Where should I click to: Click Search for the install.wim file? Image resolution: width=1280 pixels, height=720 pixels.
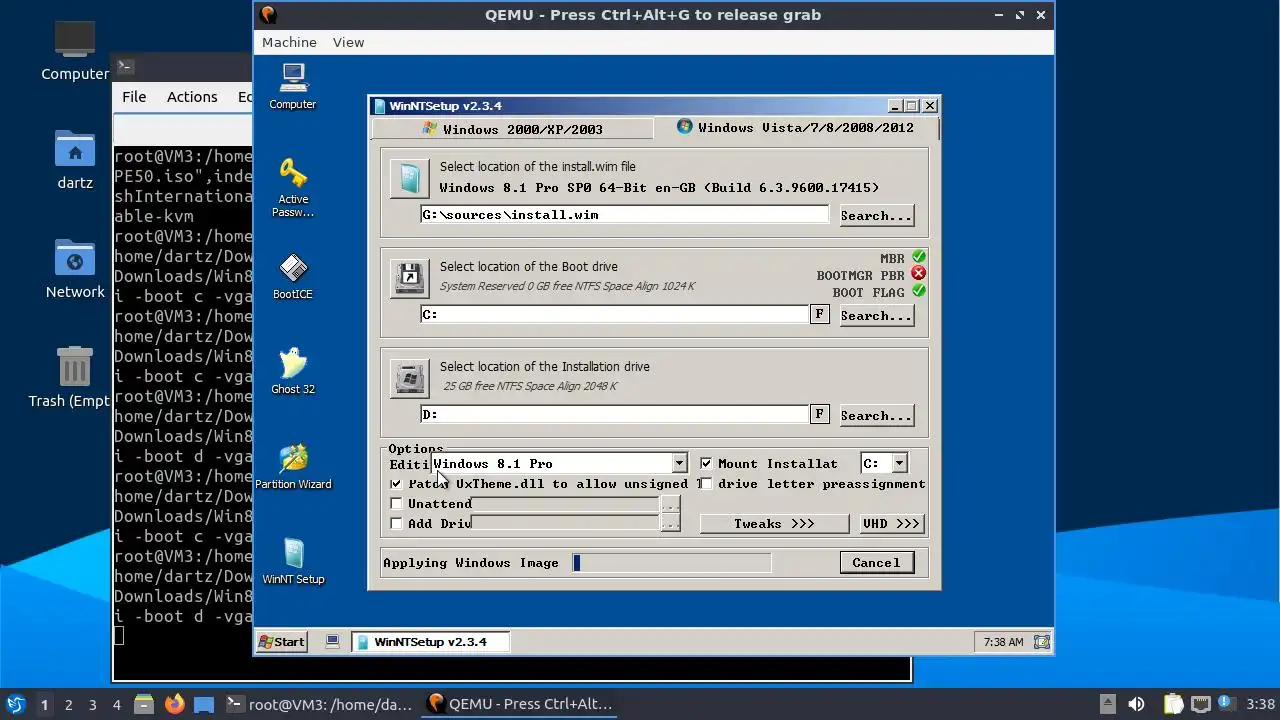[876, 215]
